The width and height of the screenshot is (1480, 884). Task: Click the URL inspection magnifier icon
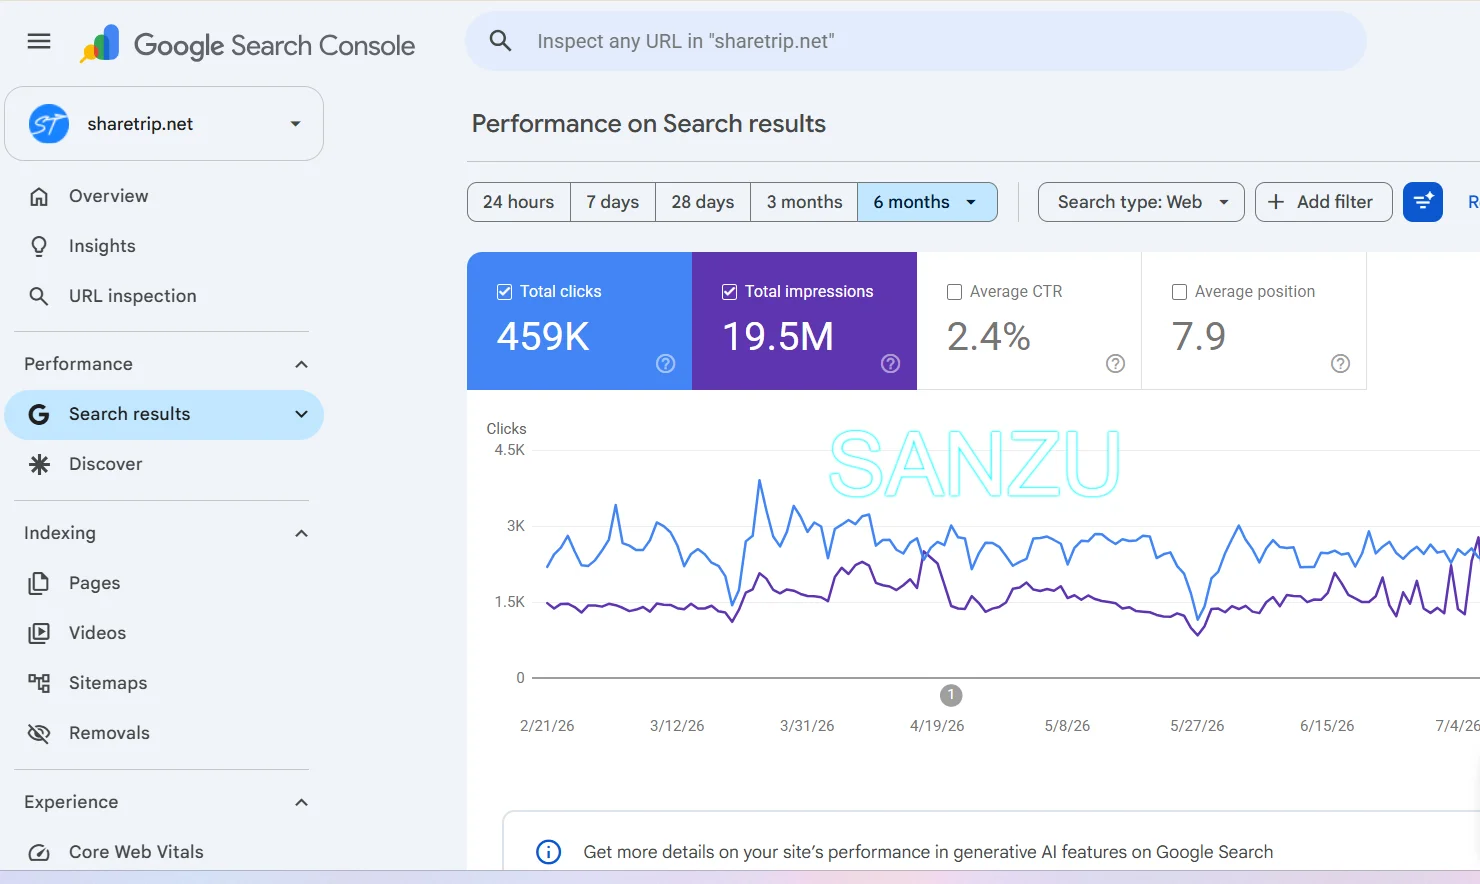[x=39, y=296]
